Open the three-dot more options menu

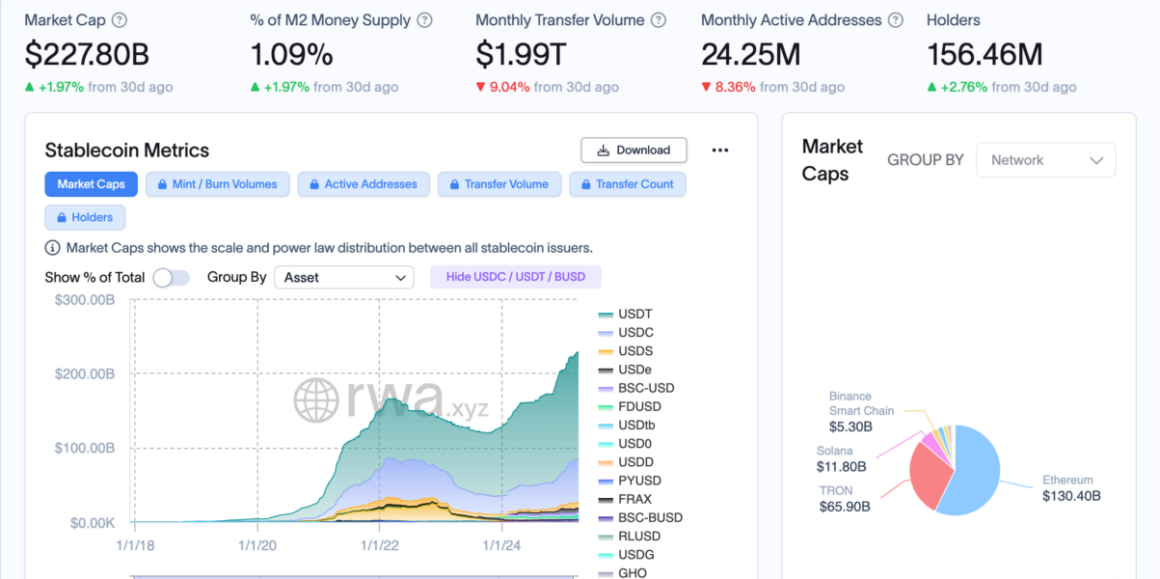[x=720, y=150]
